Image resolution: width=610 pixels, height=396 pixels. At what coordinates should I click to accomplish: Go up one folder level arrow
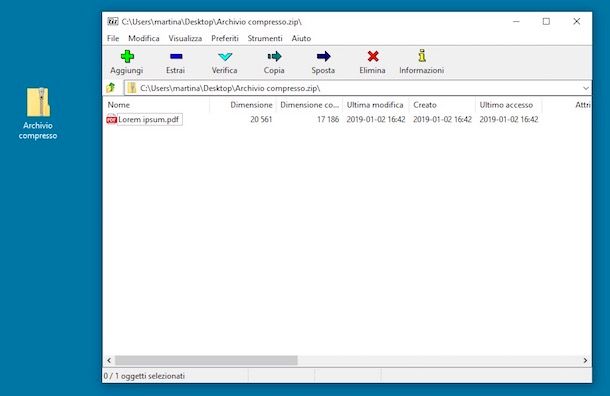(111, 88)
